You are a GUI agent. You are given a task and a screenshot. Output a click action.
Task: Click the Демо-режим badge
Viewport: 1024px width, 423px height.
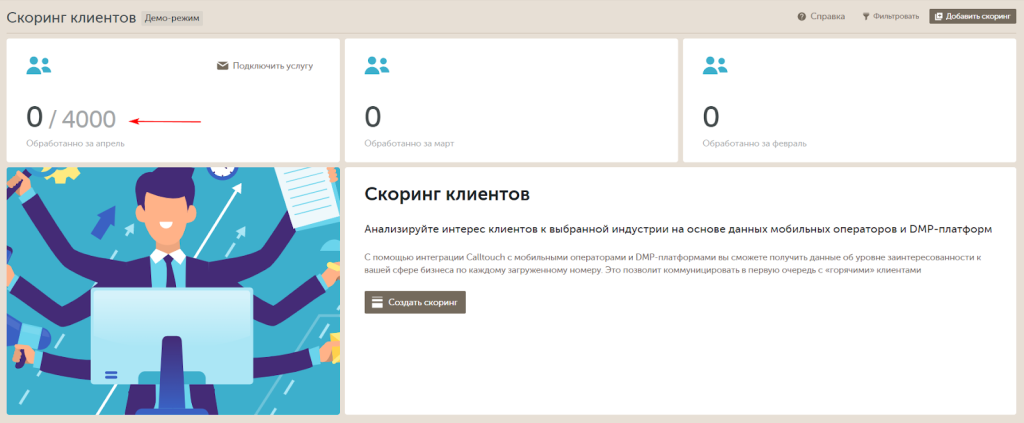click(172, 18)
